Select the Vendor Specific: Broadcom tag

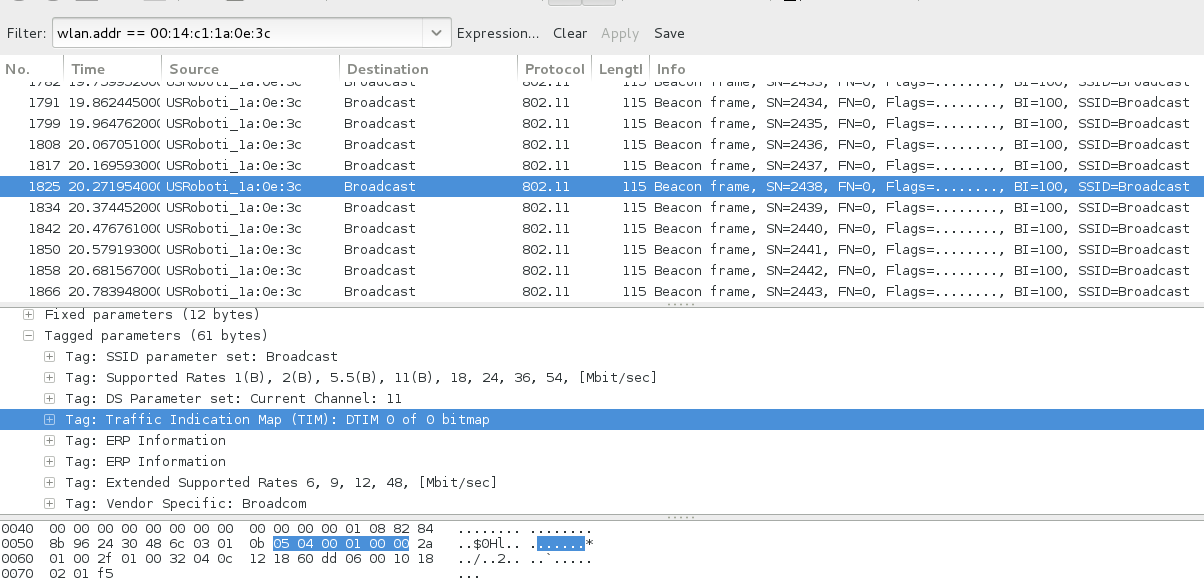[x=186, y=504]
